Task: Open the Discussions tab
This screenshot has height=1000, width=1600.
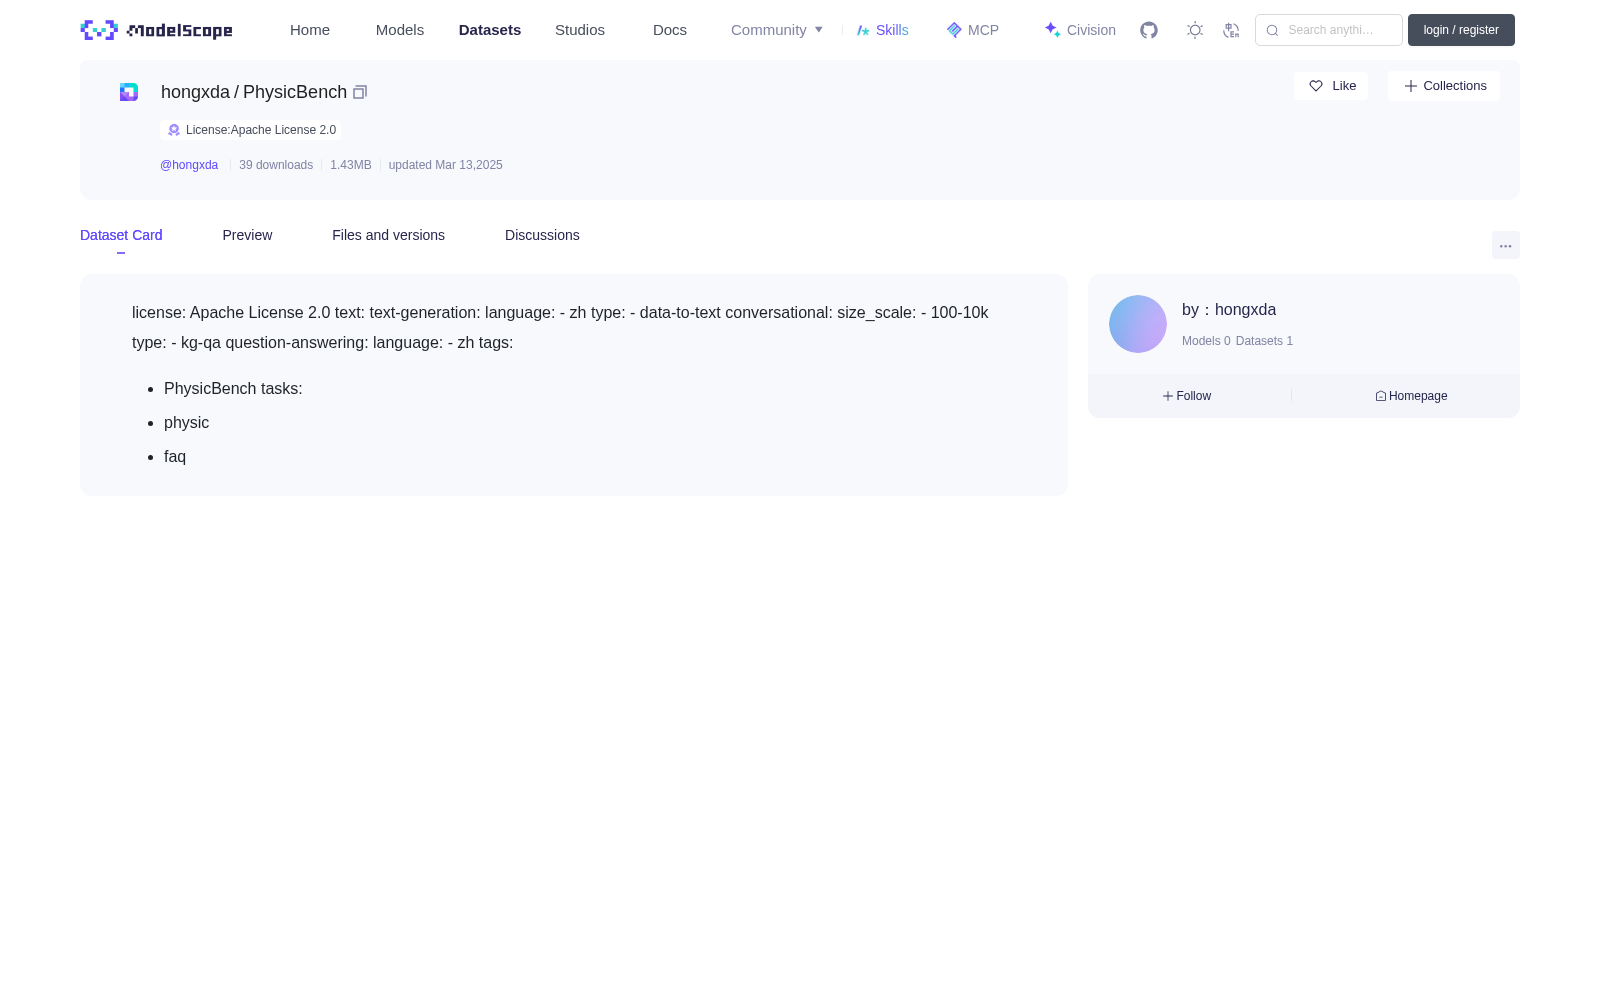Action: tap(542, 235)
